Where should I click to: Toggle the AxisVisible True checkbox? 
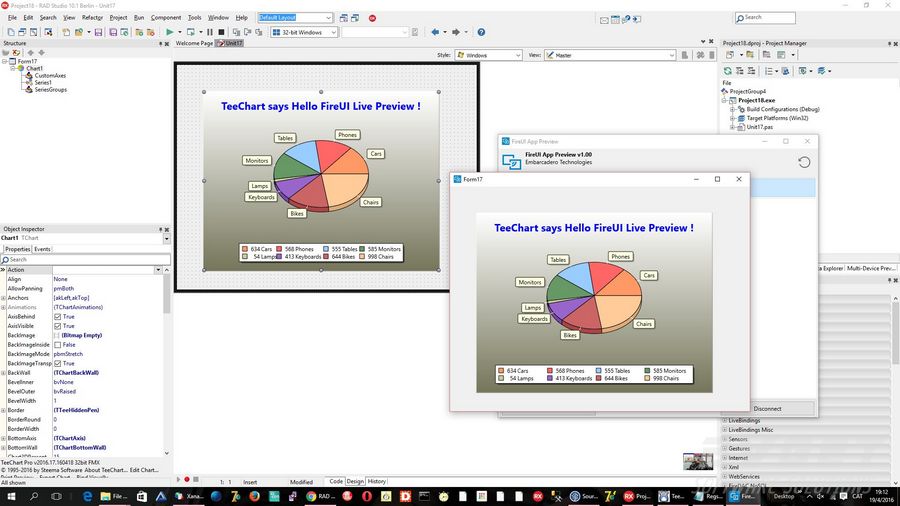[x=57, y=326]
